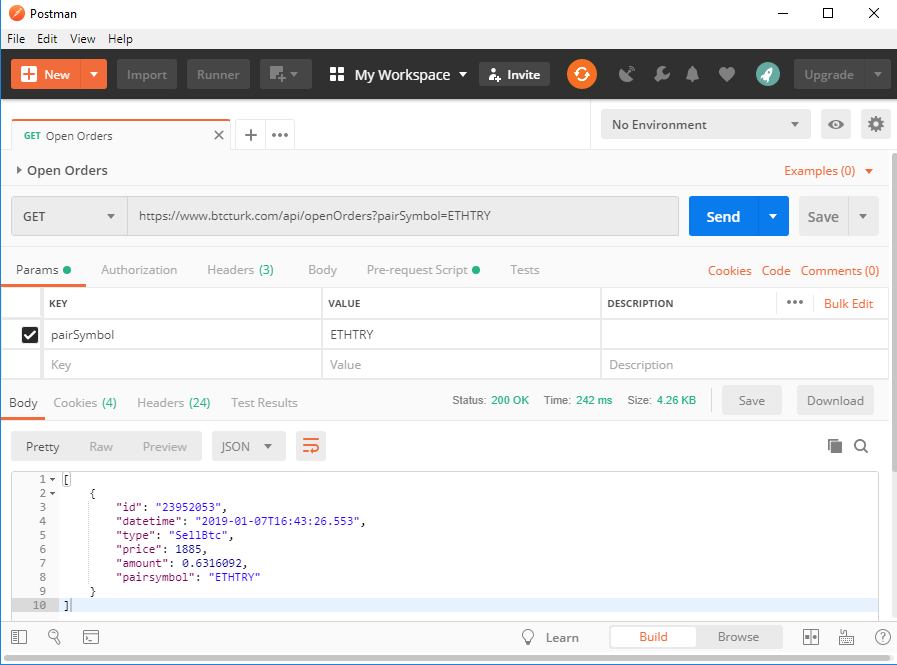Viewport: 897px width, 665px height.
Task: Search within the response body
Action: click(x=861, y=446)
